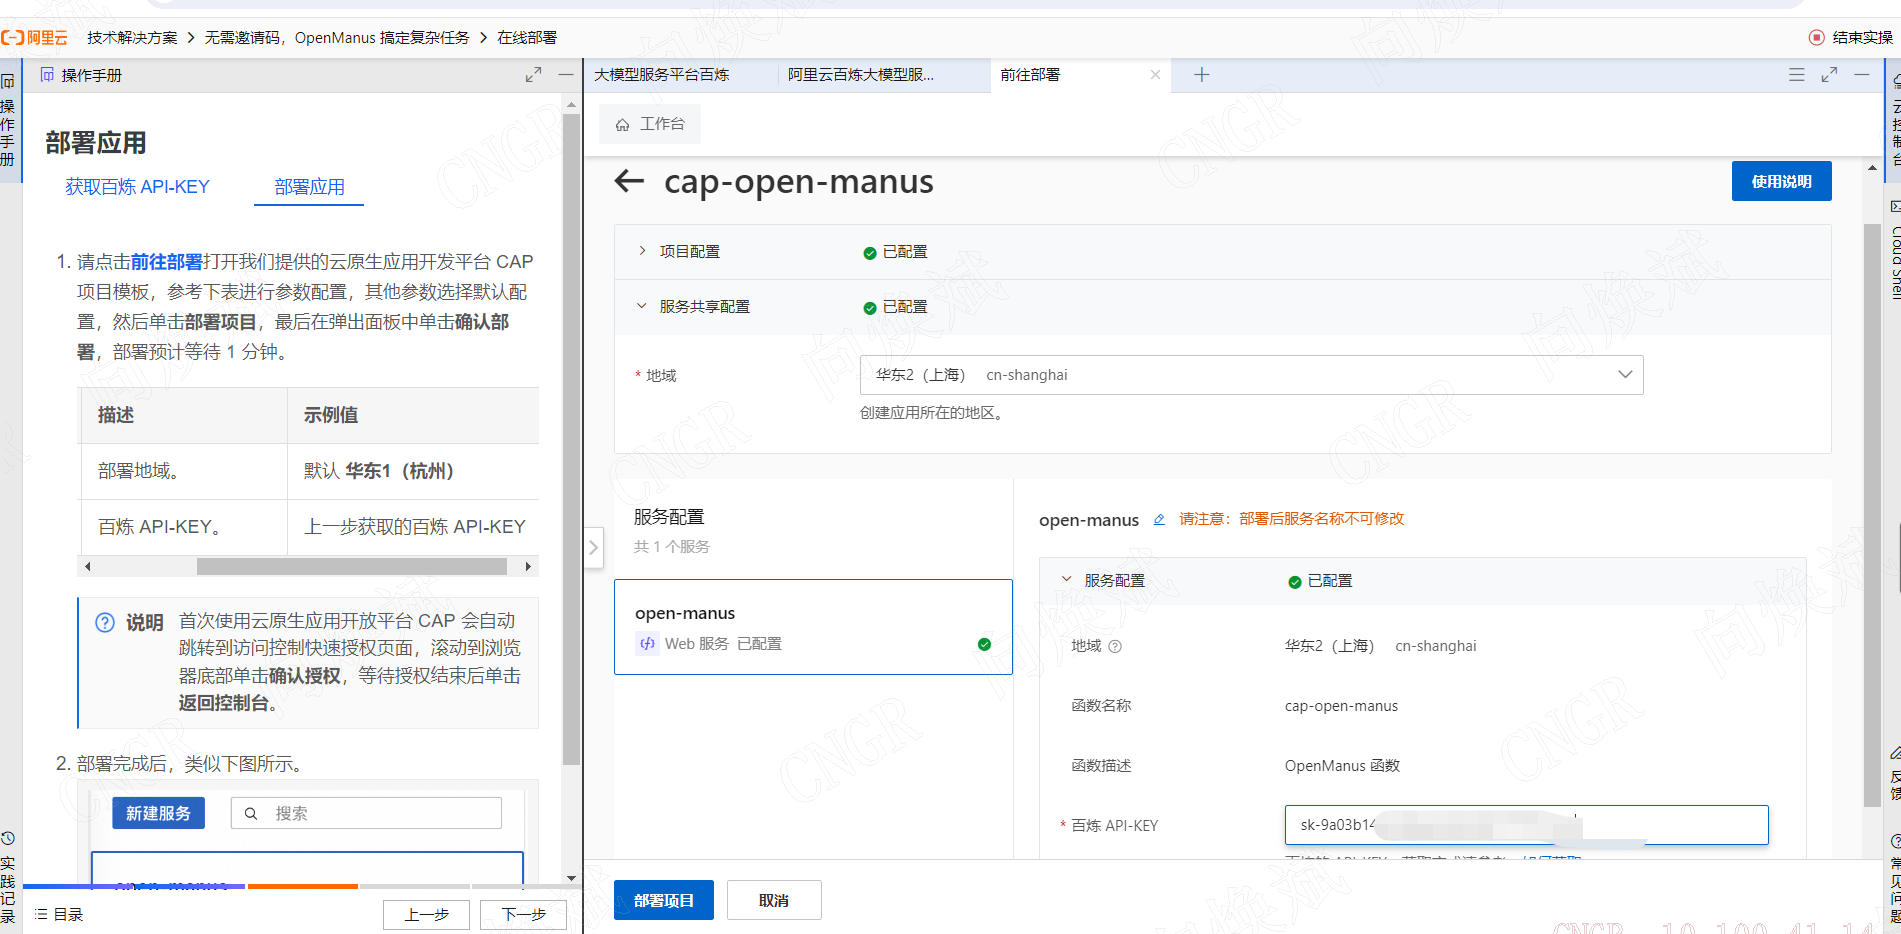Click the 操作手册 book icon
Viewport: 1901px width, 934px height.
(47, 75)
